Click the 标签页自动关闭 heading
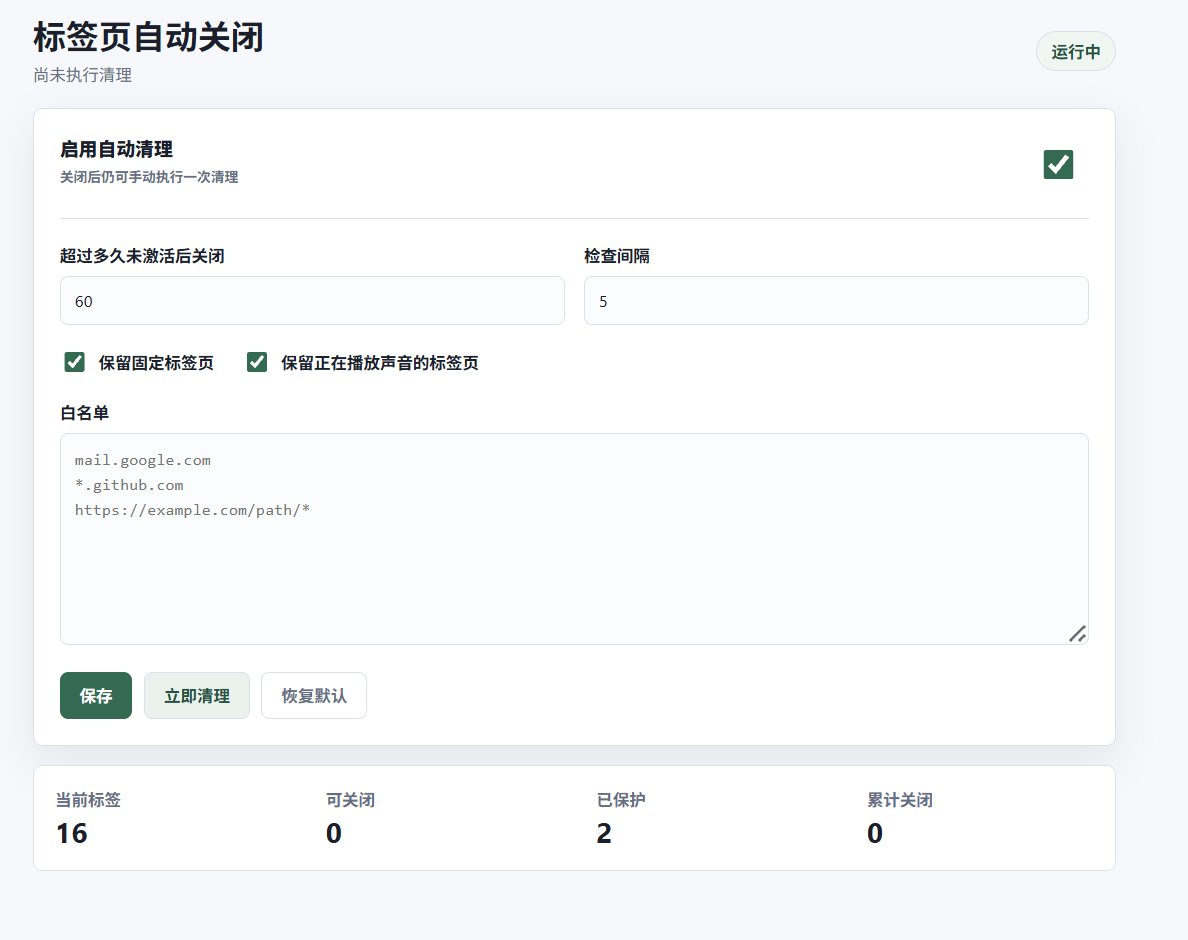 (148, 37)
